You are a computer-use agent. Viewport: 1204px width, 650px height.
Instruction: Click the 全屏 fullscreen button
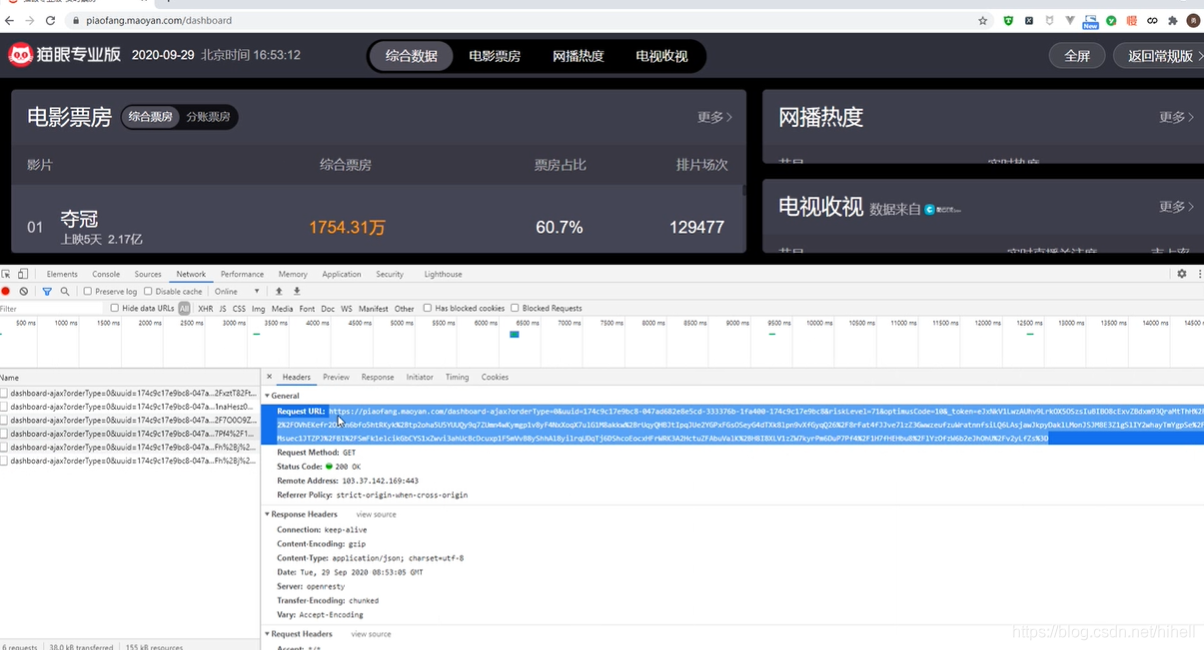coord(1077,56)
